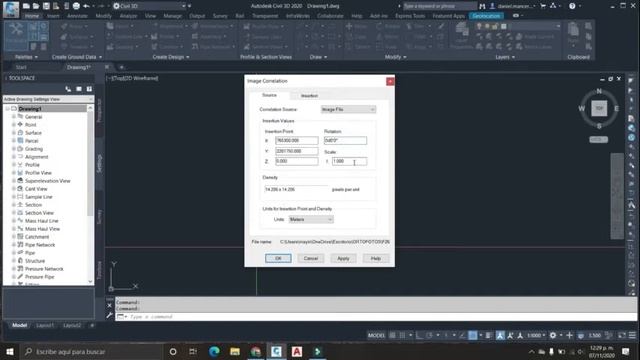Screen dimensions: 640x360
Task: Toggle the highlighted annotation visibility button
Action: click(x=500, y=335)
